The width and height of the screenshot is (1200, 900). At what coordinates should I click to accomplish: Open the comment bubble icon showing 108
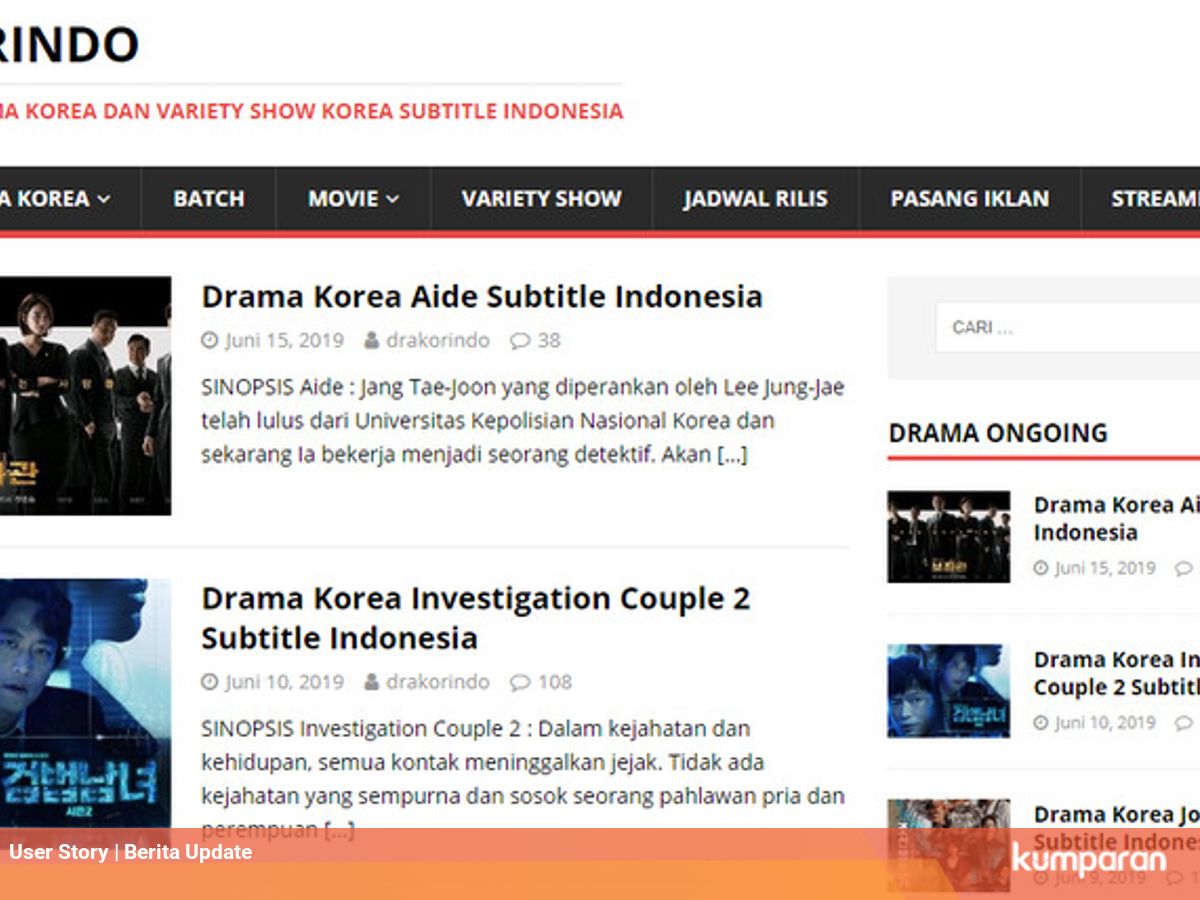tap(520, 683)
